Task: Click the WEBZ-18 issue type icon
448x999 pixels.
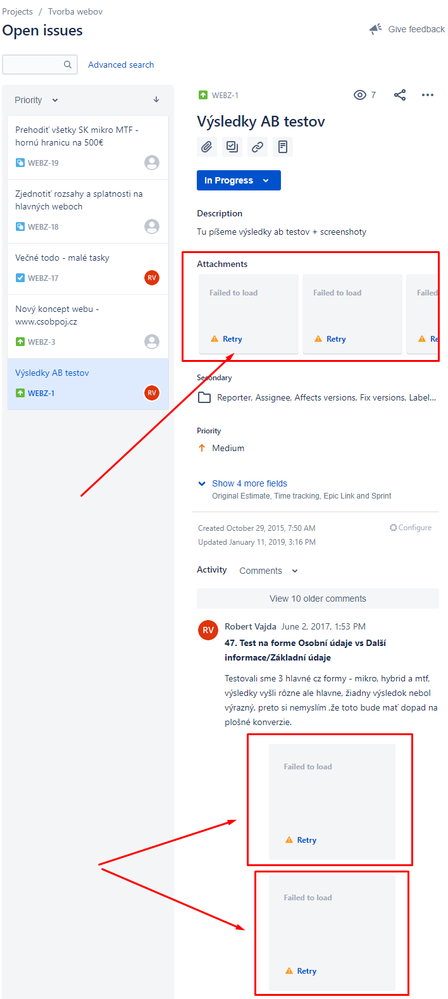Action: [x=20, y=227]
